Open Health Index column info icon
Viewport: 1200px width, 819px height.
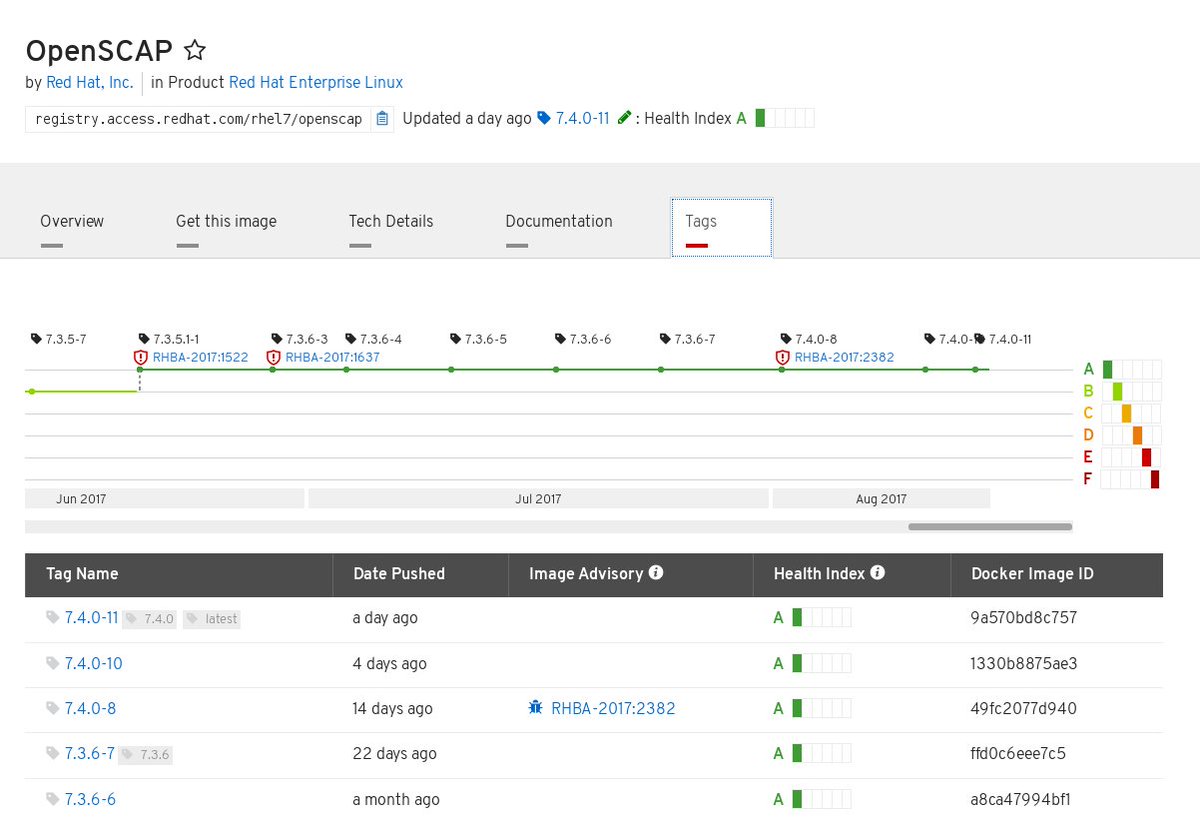point(877,573)
